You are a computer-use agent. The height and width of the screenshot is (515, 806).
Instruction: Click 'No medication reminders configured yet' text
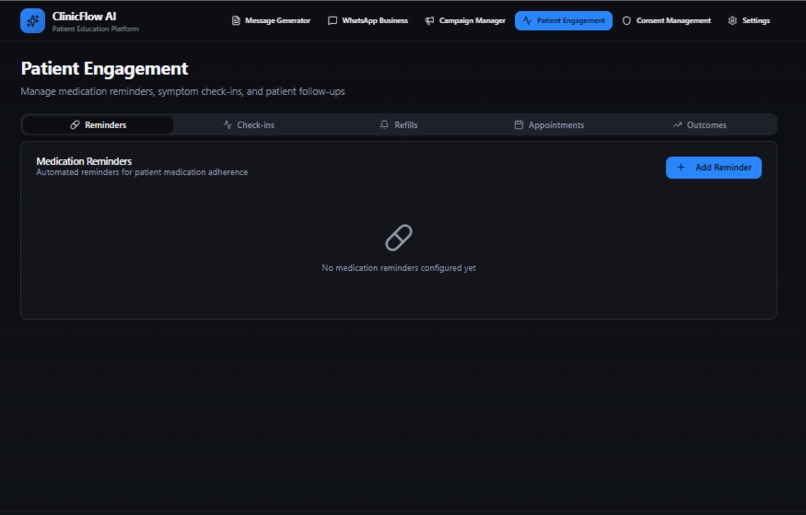[x=399, y=268]
